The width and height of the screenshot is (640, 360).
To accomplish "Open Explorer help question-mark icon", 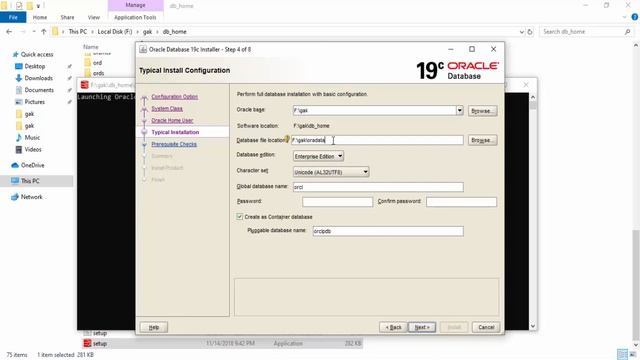I will click(x=635, y=17).
